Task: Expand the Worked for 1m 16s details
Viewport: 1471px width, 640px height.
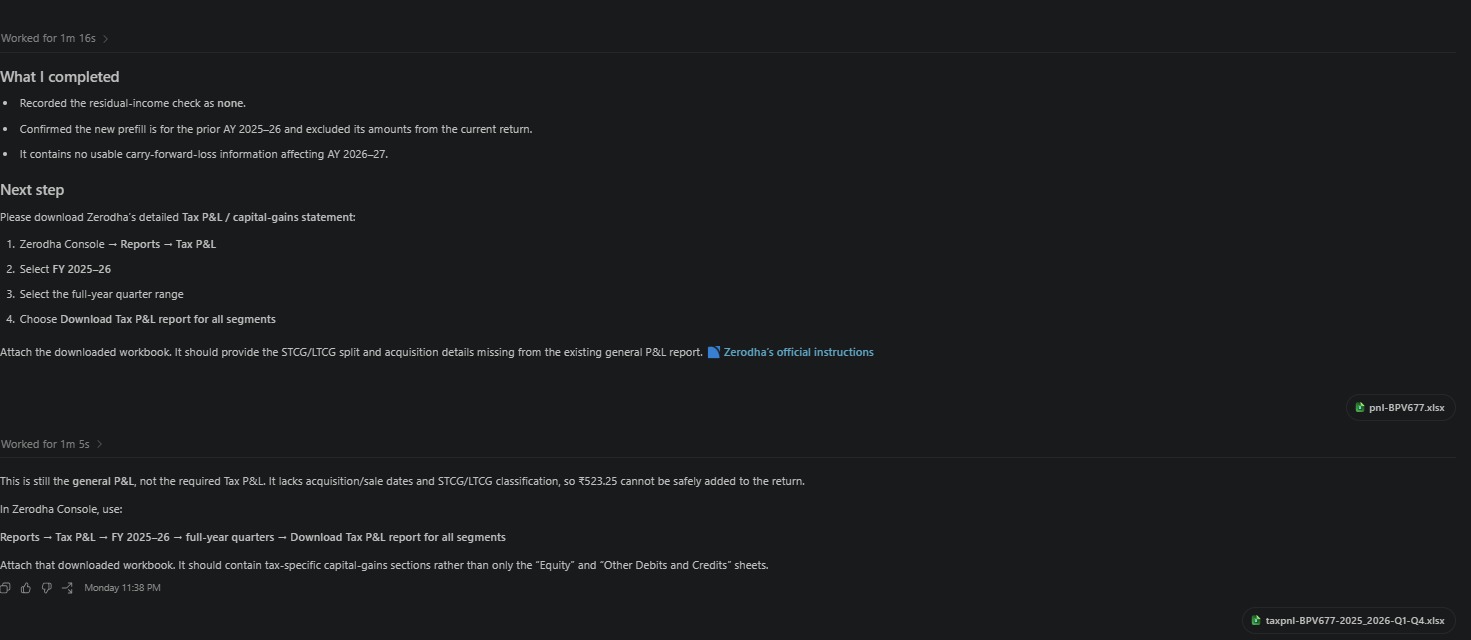Action: (54, 38)
